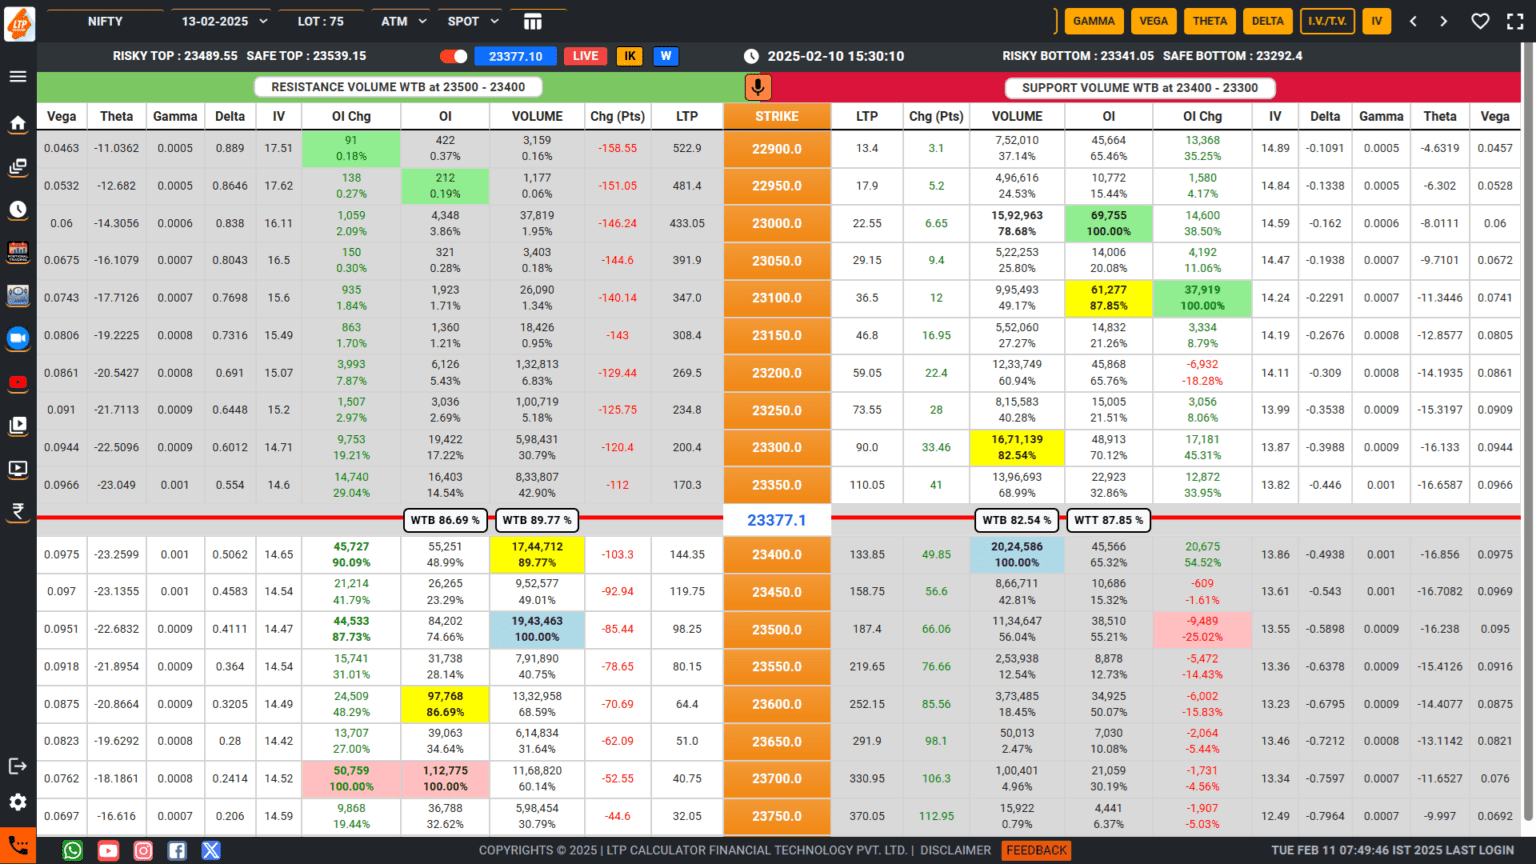The width and height of the screenshot is (1536, 864).
Task: Enter fullscreen using the expand icon
Action: click(x=1514, y=20)
